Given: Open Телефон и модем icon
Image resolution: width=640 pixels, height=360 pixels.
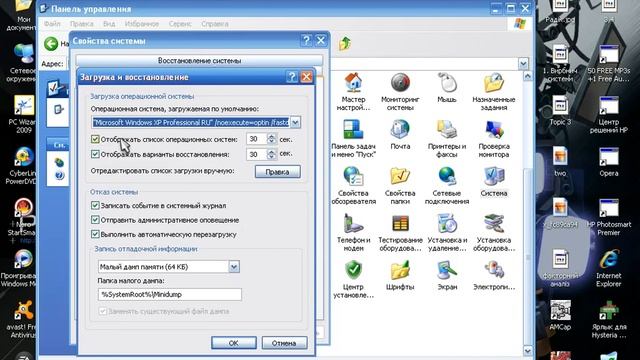Looking at the screenshot, I should (x=353, y=224).
